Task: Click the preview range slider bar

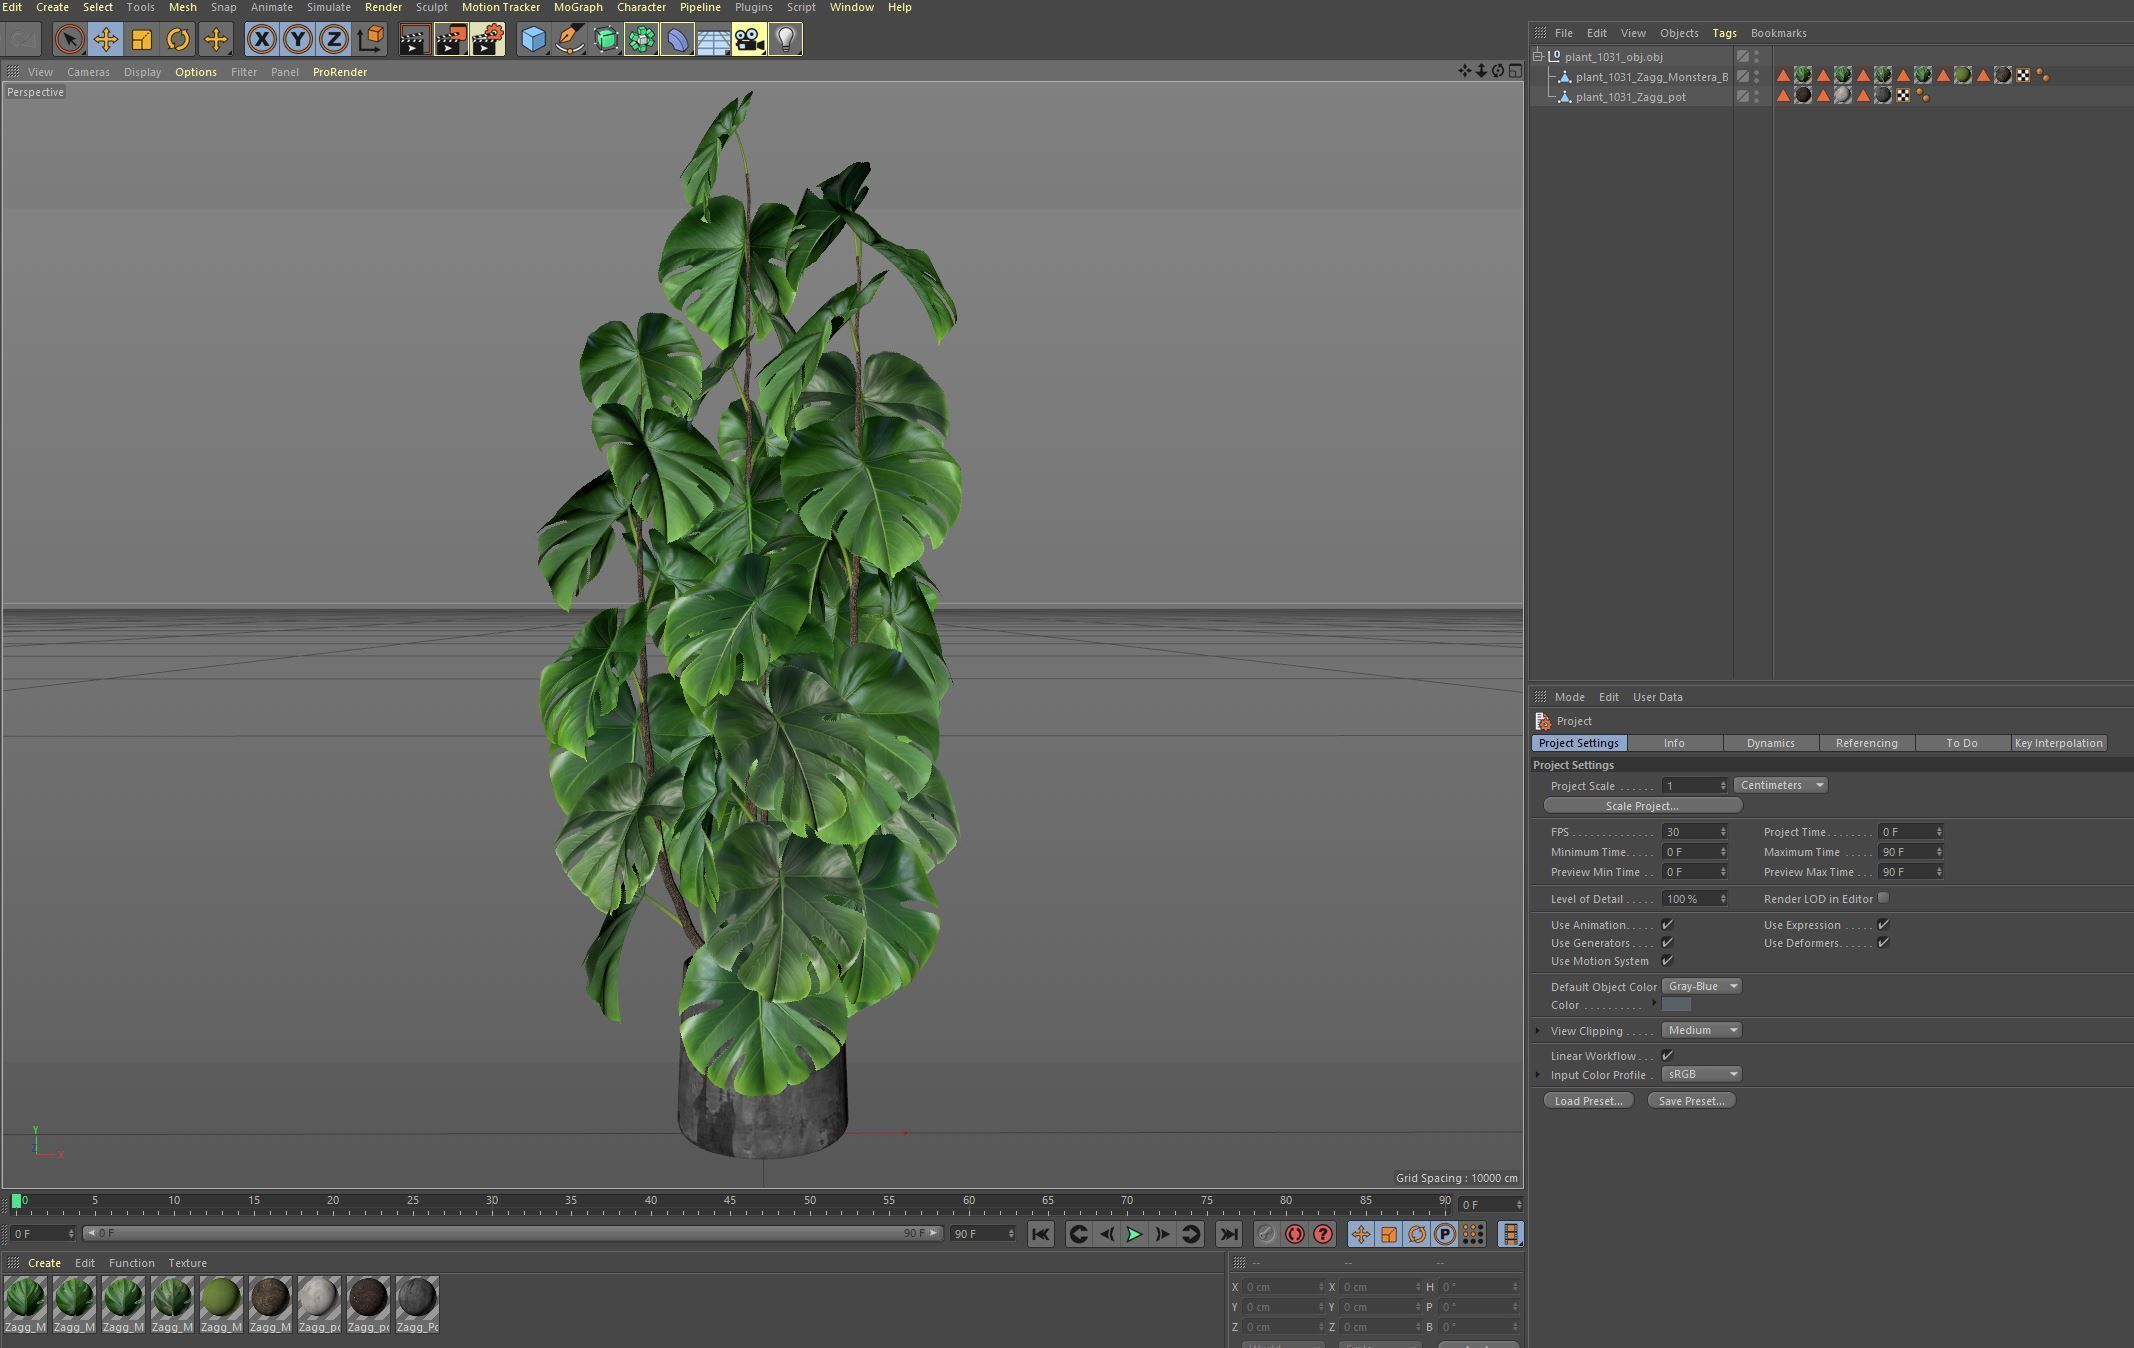Action: pyautogui.click(x=513, y=1233)
